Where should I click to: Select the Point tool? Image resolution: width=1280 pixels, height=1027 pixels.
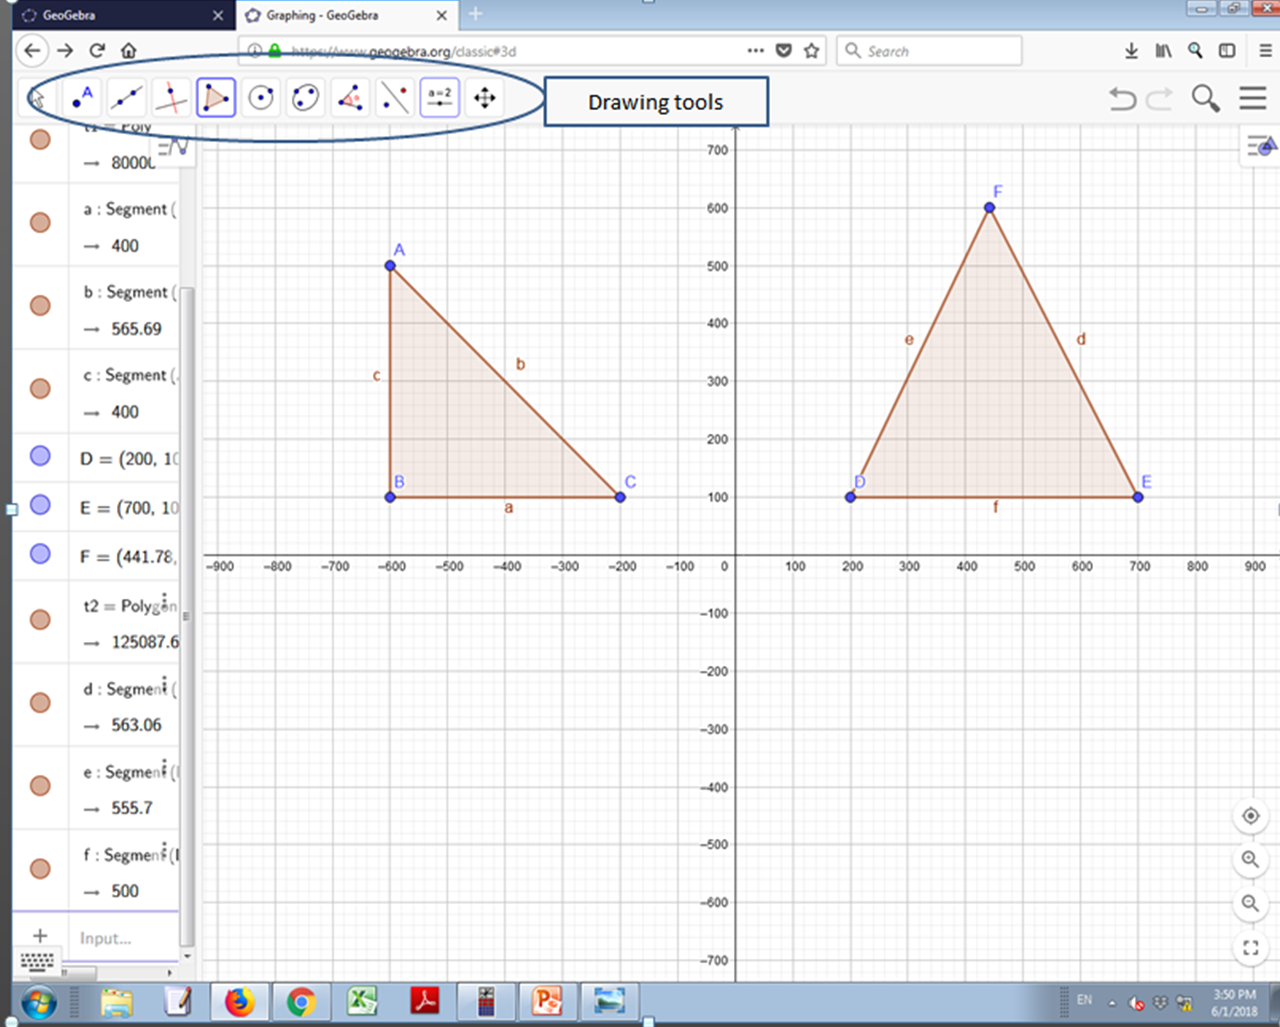click(82, 97)
